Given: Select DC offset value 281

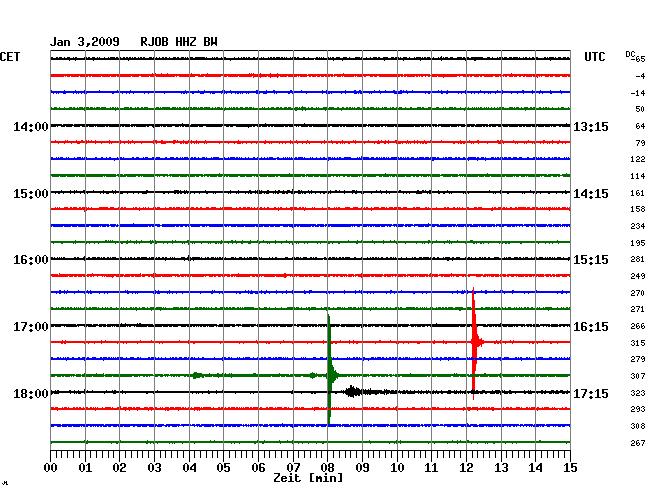Looking at the screenshot, I should click(x=638, y=259).
